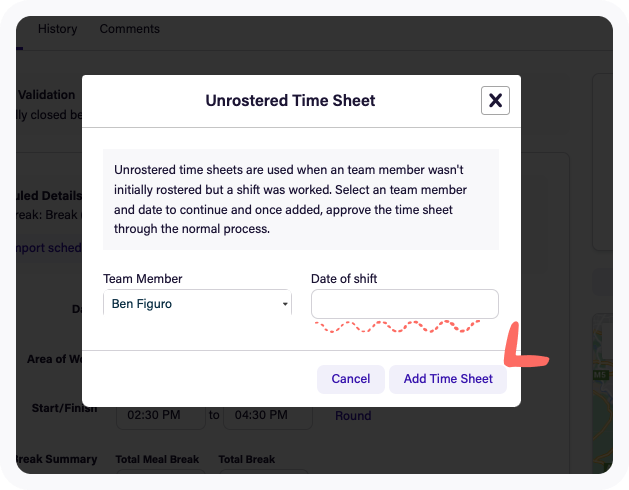
Task: Cancel the unrostered time sheet
Action: click(x=351, y=379)
